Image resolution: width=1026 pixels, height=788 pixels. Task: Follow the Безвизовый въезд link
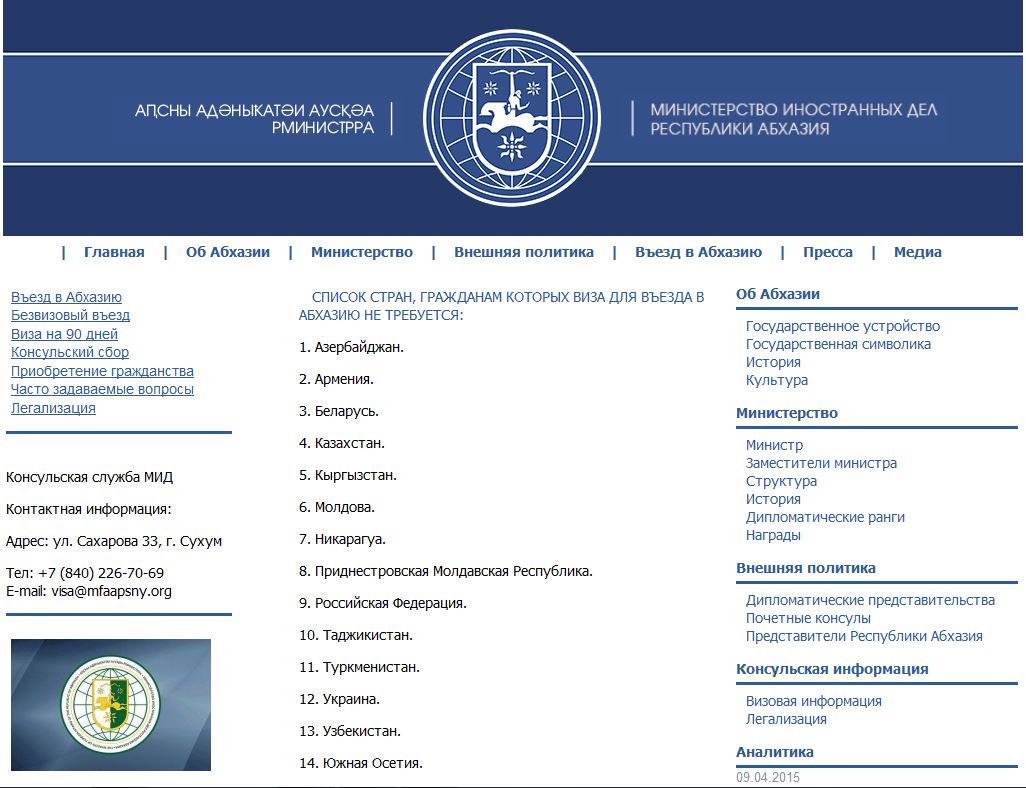coord(70,315)
